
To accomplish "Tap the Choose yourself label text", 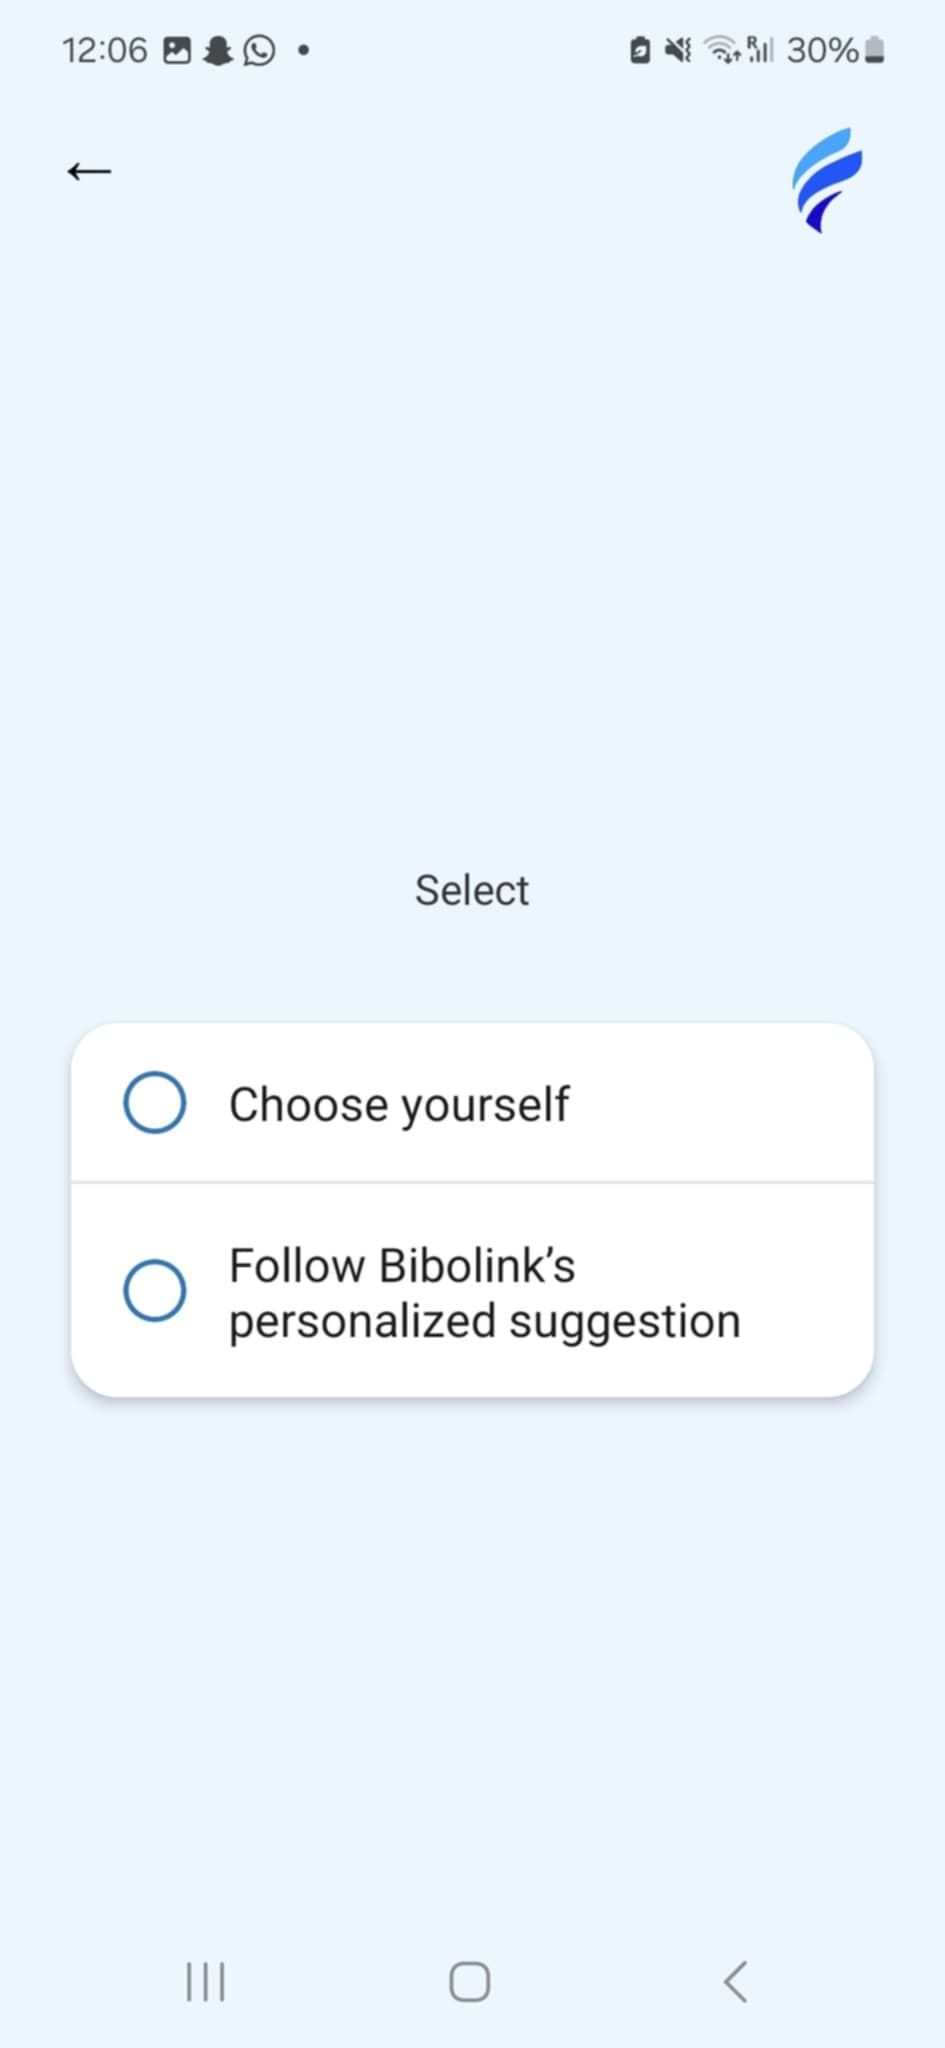I will tap(399, 1104).
